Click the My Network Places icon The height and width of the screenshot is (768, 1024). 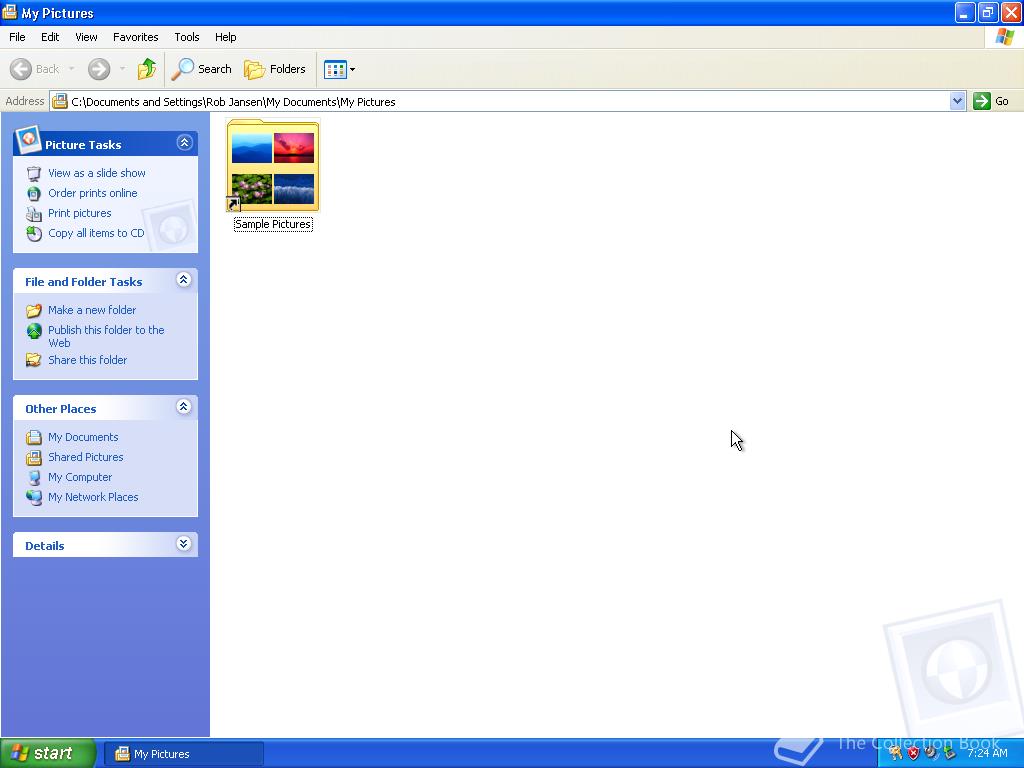point(34,498)
